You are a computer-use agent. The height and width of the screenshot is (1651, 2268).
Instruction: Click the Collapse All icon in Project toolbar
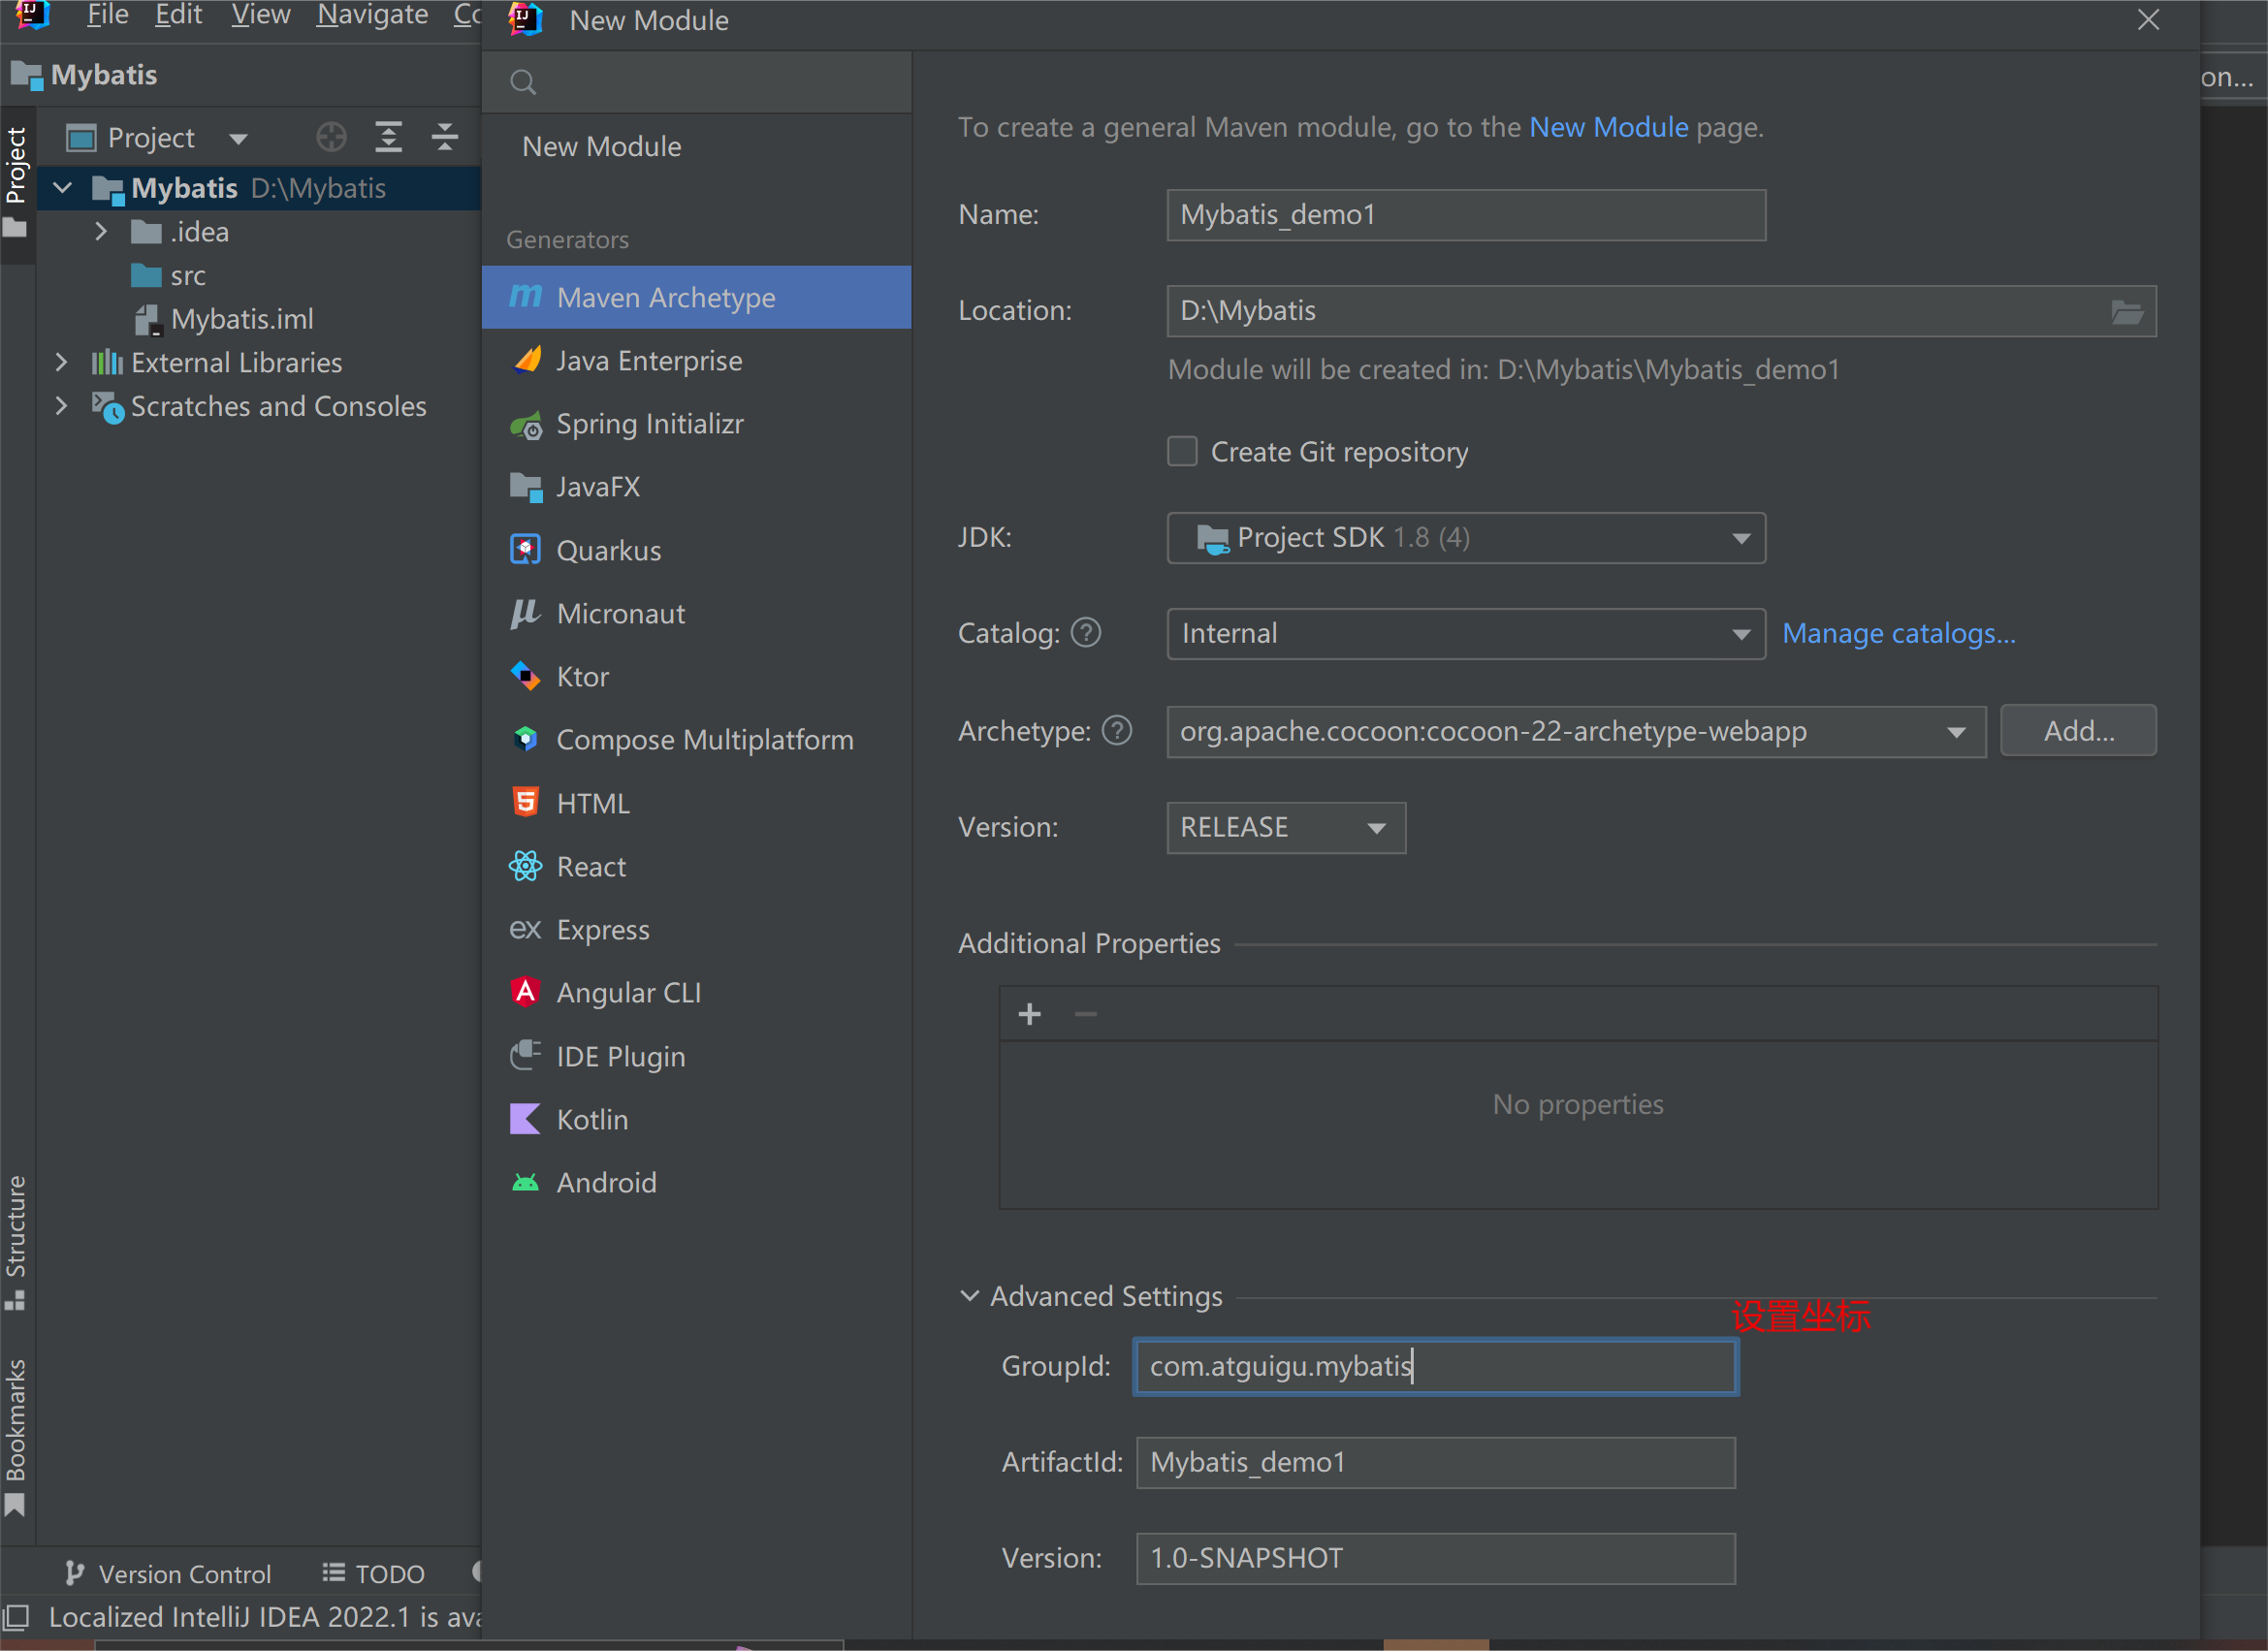point(445,137)
